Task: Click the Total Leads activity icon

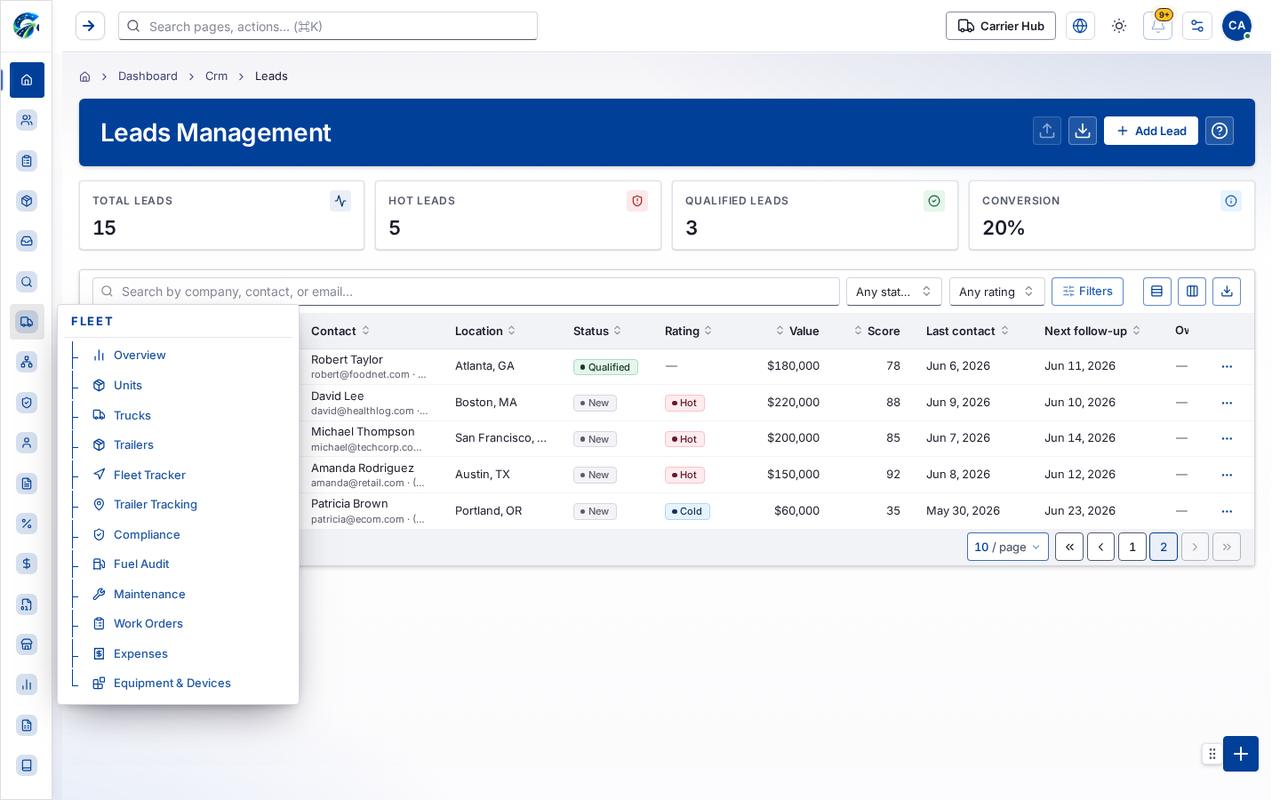Action: 340,201
